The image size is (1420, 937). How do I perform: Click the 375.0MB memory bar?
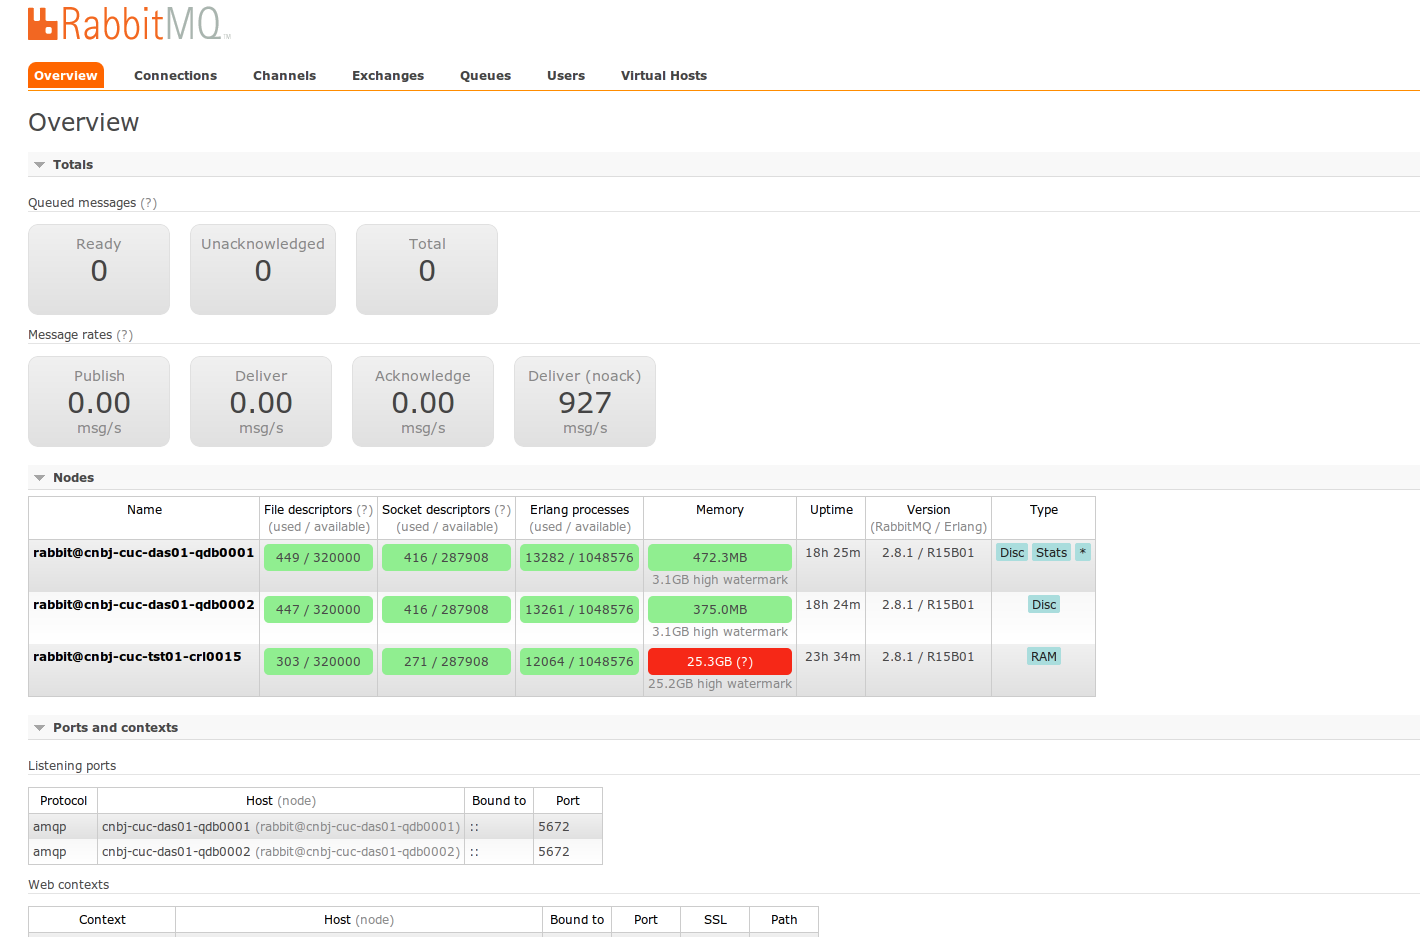point(720,609)
